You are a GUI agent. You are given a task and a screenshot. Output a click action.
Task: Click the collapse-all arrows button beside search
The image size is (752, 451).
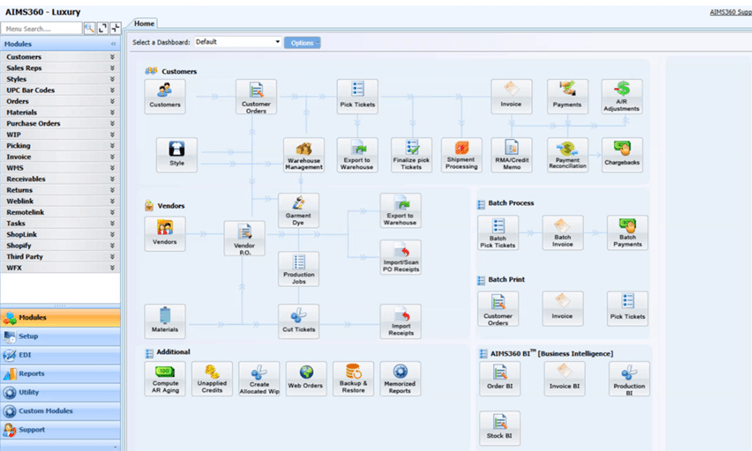coord(116,28)
